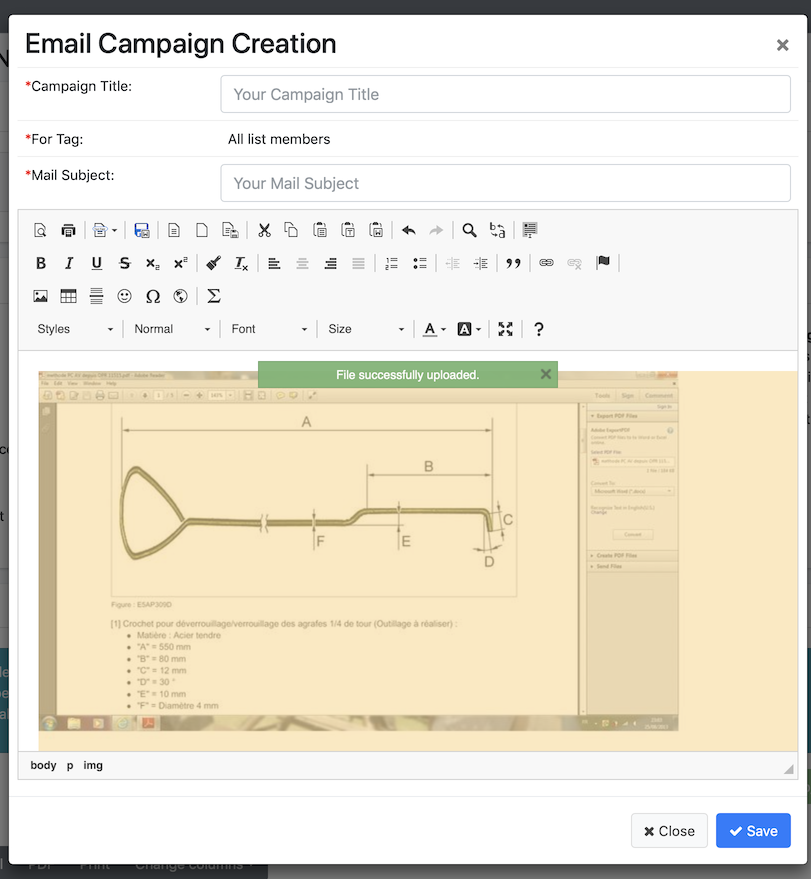Insert horizontal line
This screenshot has height=879, width=811.
[96, 297]
